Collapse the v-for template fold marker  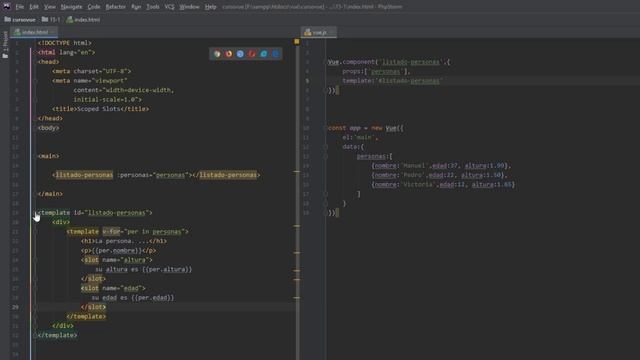[36, 231]
